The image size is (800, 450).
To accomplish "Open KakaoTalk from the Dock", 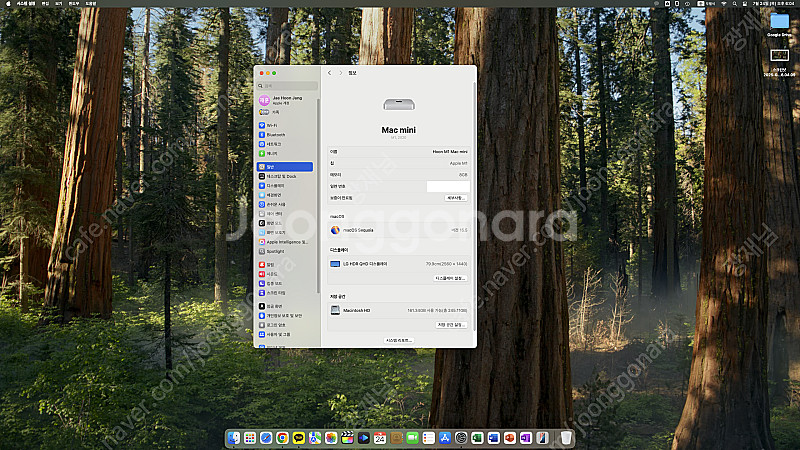I will (x=298, y=438).
